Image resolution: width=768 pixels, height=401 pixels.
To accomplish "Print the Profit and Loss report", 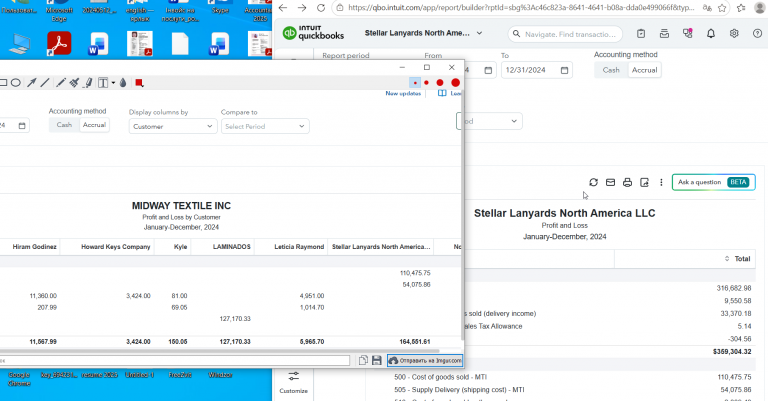I will (x=627, y=182).
